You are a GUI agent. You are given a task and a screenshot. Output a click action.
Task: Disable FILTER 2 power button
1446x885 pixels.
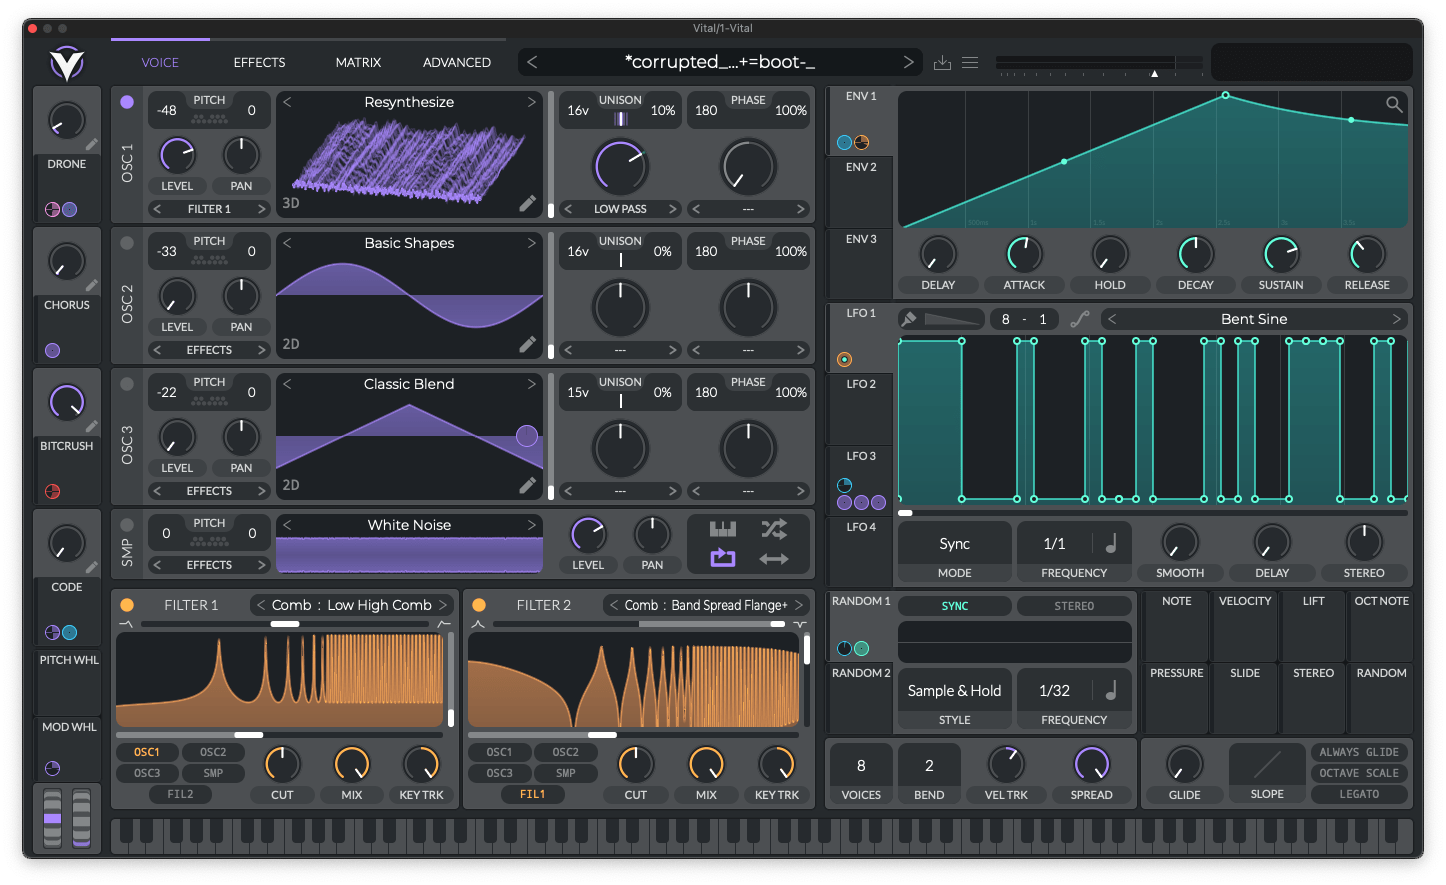point(479,605)
